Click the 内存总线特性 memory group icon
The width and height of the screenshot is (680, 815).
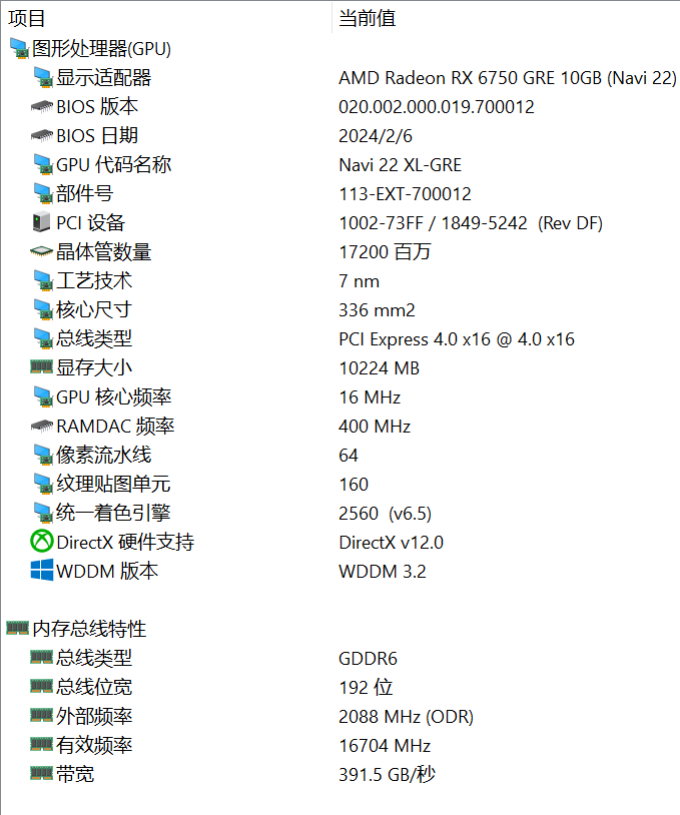18,628
